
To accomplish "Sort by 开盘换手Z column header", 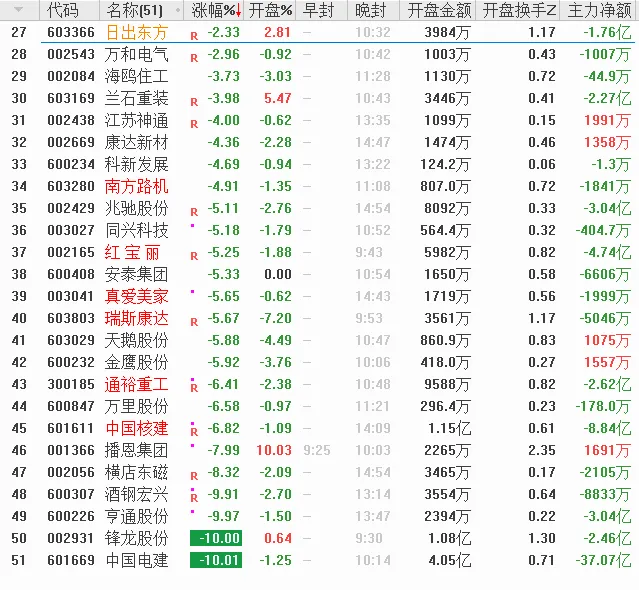I will click(x=520, y=10).
